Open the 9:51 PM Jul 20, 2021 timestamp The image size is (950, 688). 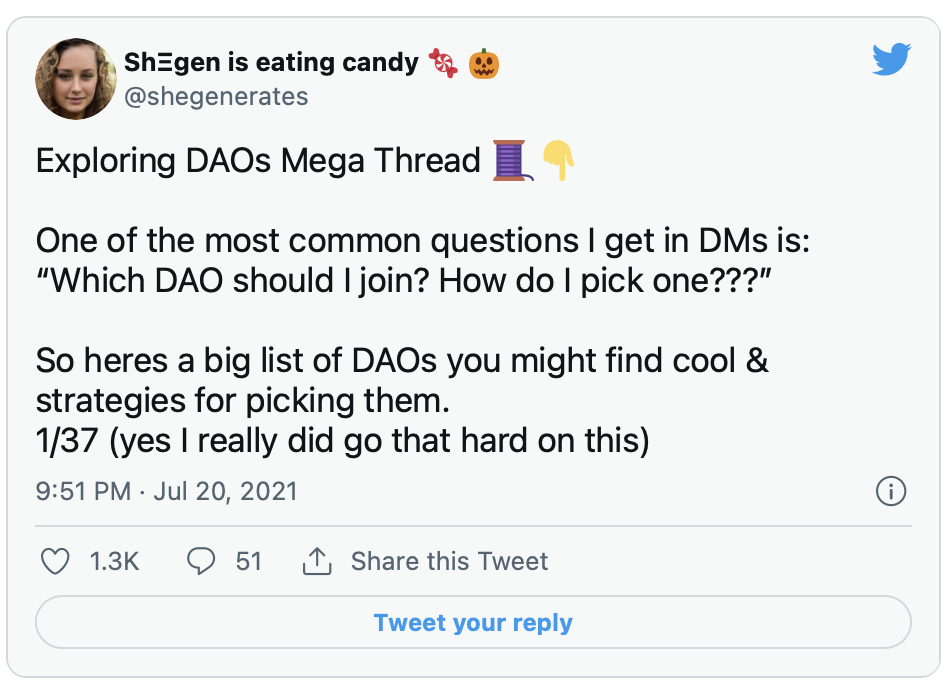tap(166, 491)
